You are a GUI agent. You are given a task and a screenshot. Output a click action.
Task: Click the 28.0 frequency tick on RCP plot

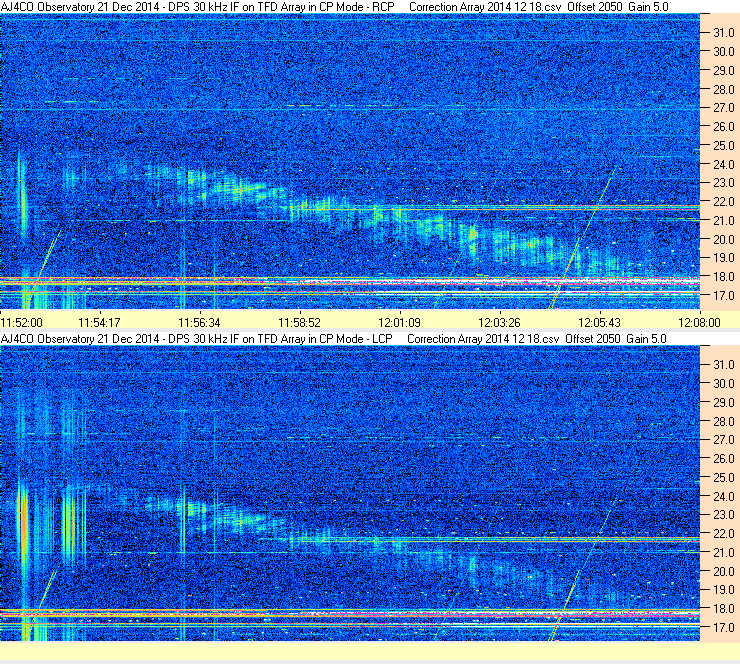pos(723,90)
